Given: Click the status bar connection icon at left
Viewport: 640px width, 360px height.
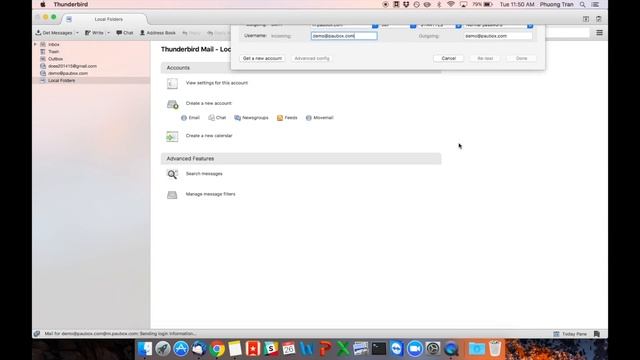Looking at the screenshot, I should pyautogui.click(x=37, y=334).
